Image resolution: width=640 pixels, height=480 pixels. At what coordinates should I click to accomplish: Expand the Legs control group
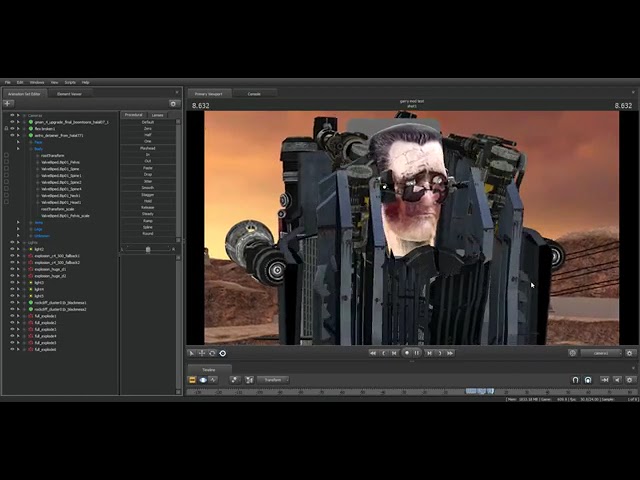point(18,229)
